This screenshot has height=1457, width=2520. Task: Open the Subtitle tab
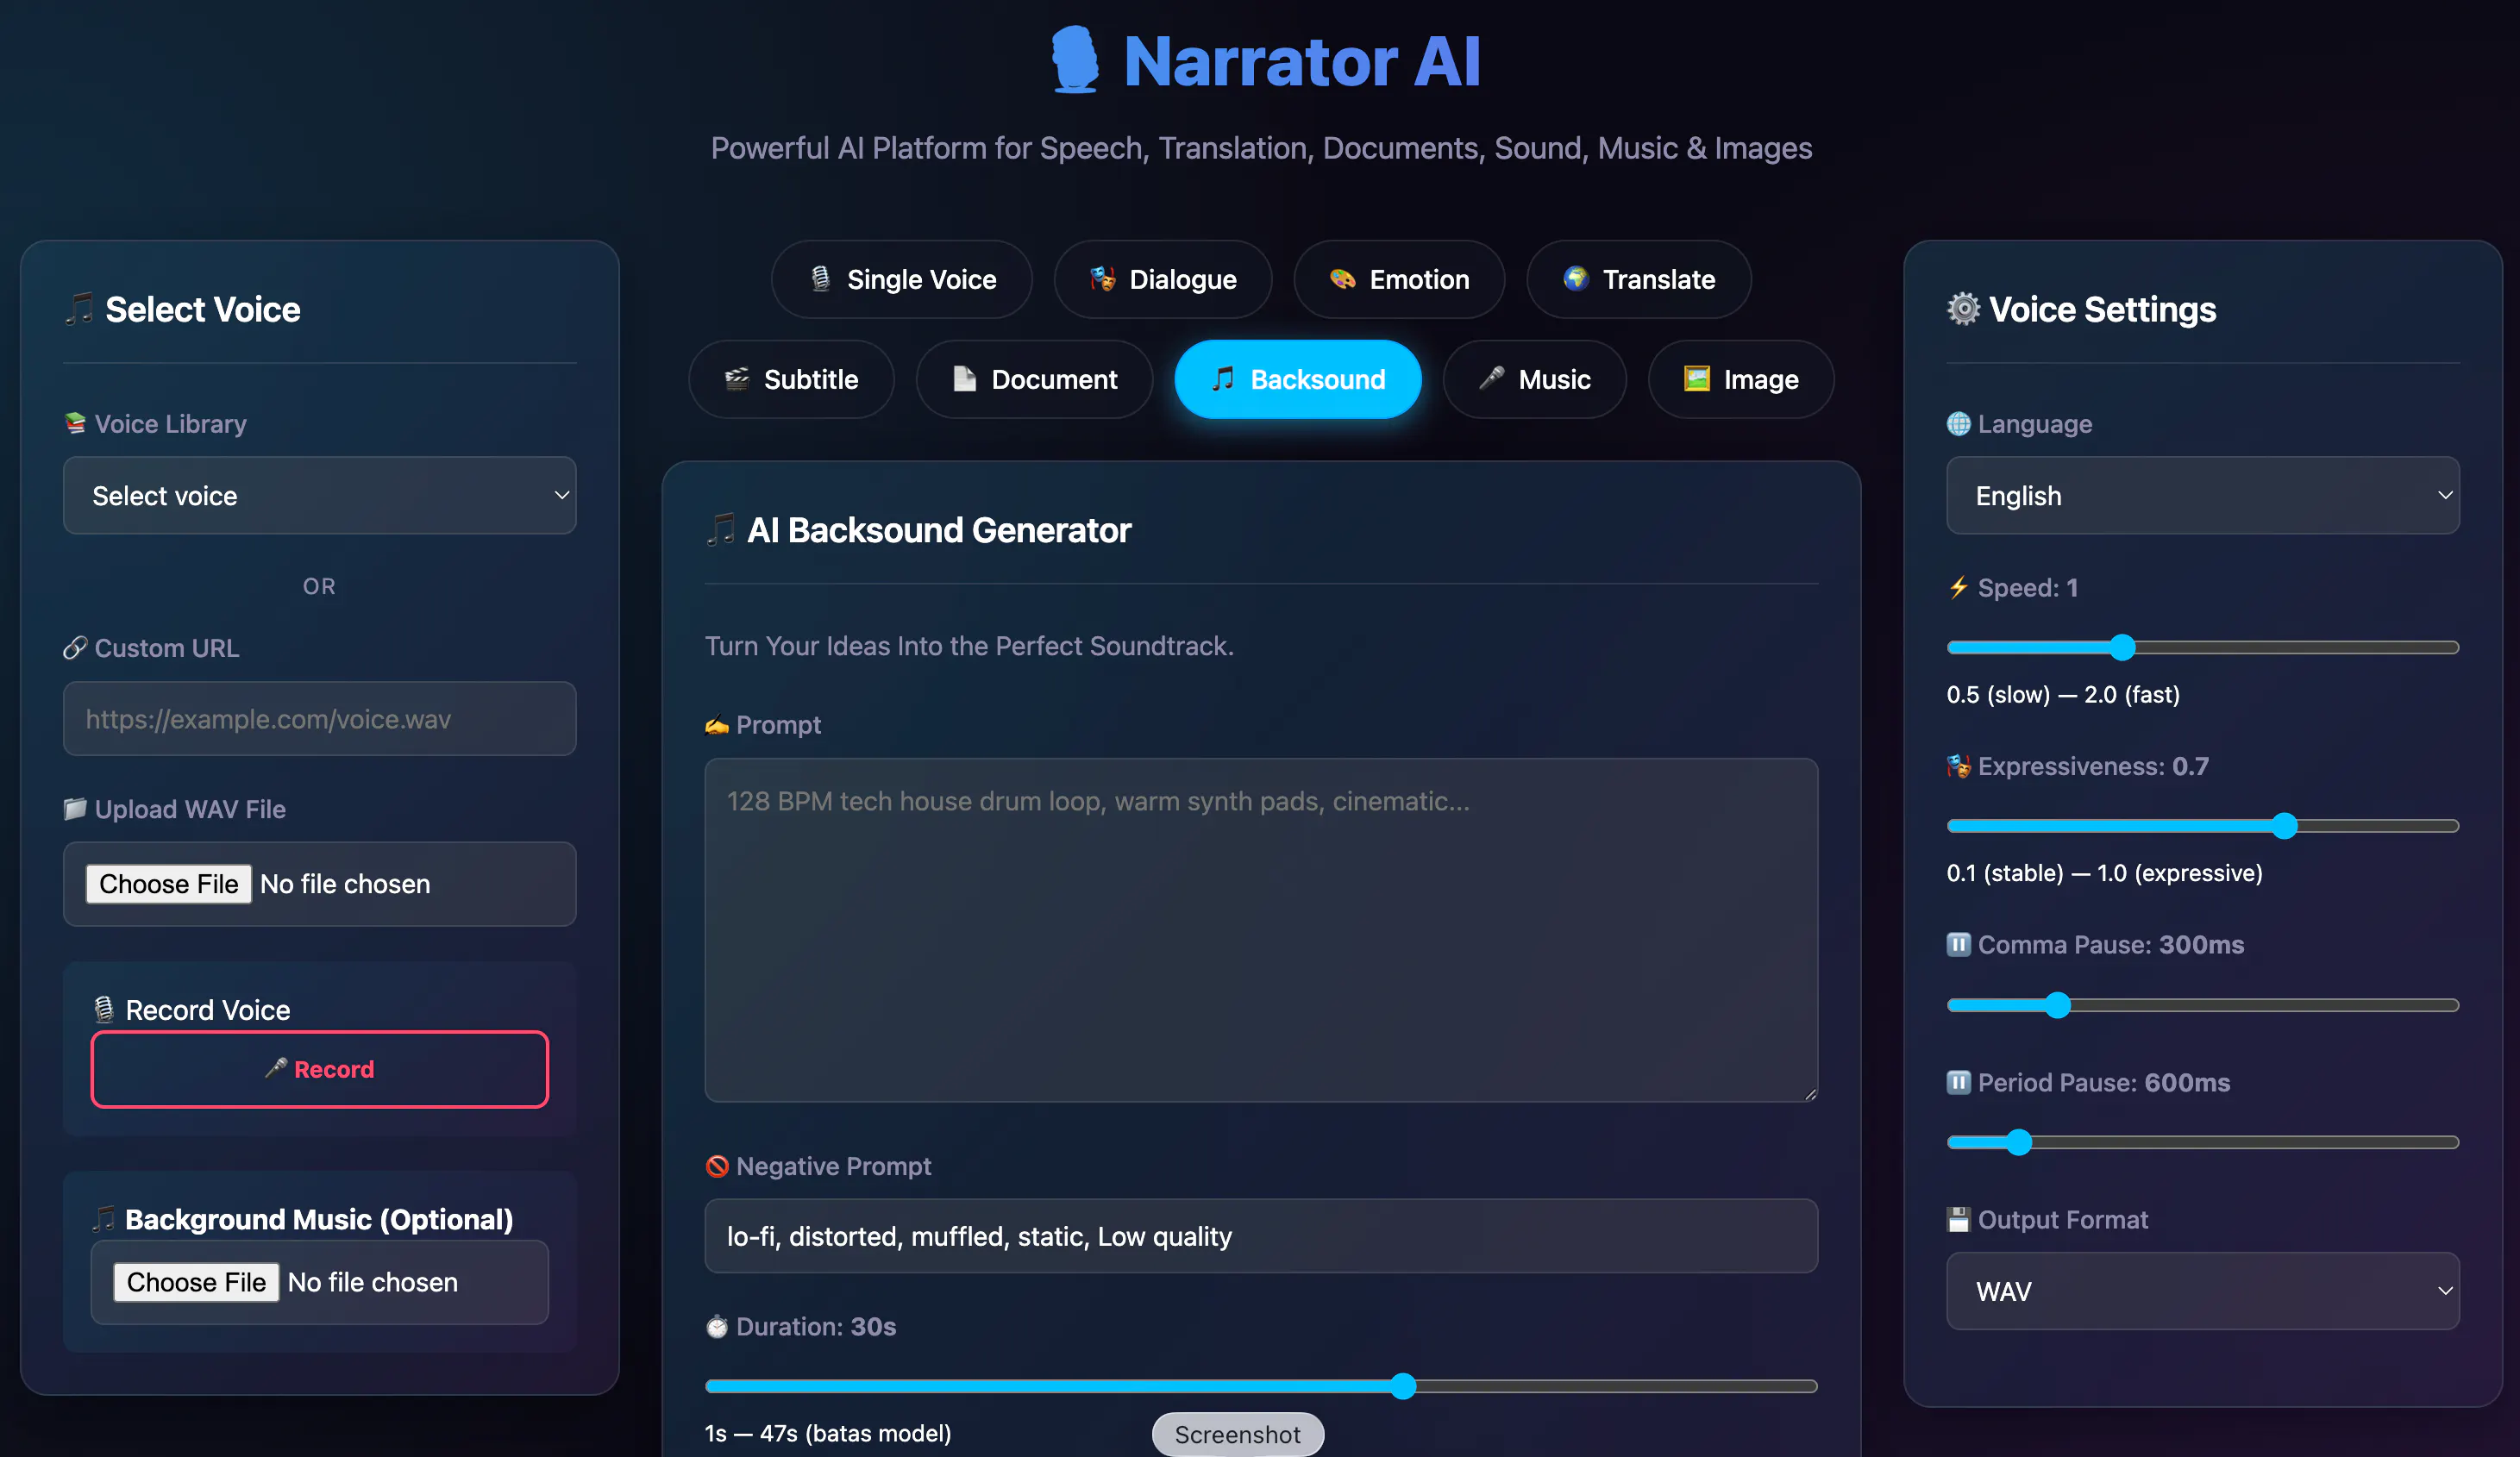pyautogui.click(x=791, y=379)
